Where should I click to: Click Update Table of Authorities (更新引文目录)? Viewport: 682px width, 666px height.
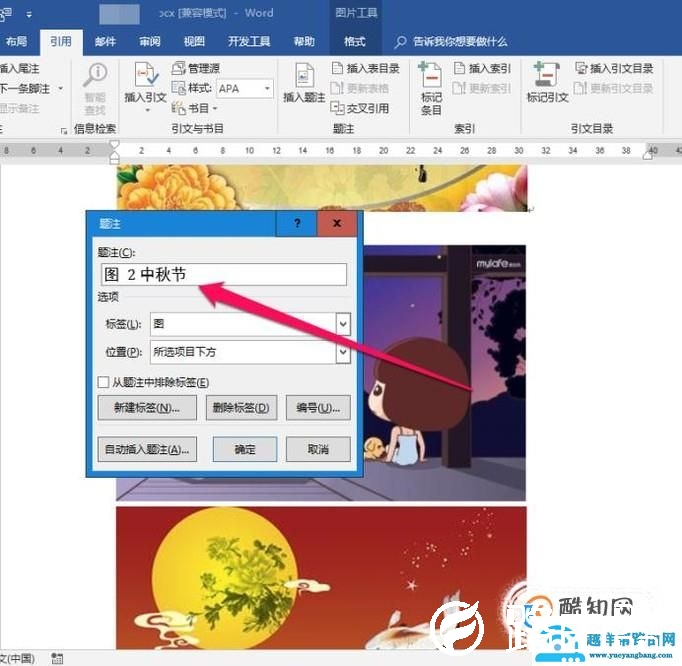coord(614,88)
